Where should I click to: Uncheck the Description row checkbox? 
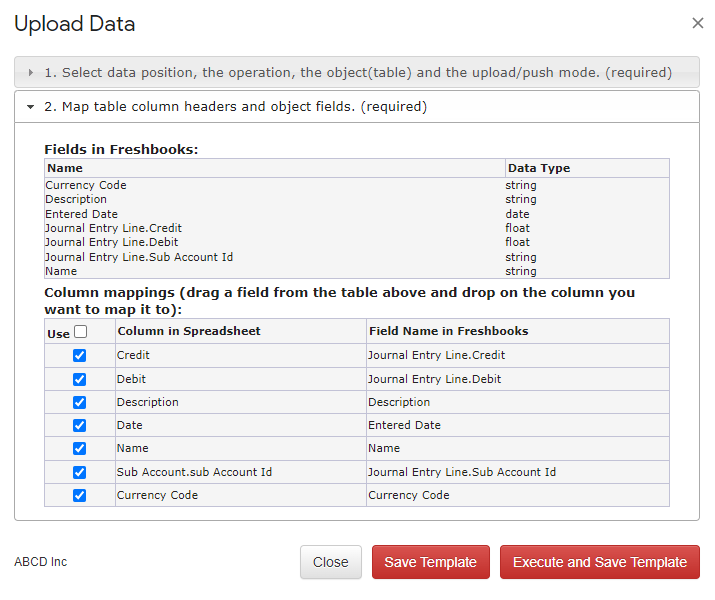pyautogui.click(x=79, y=402)
